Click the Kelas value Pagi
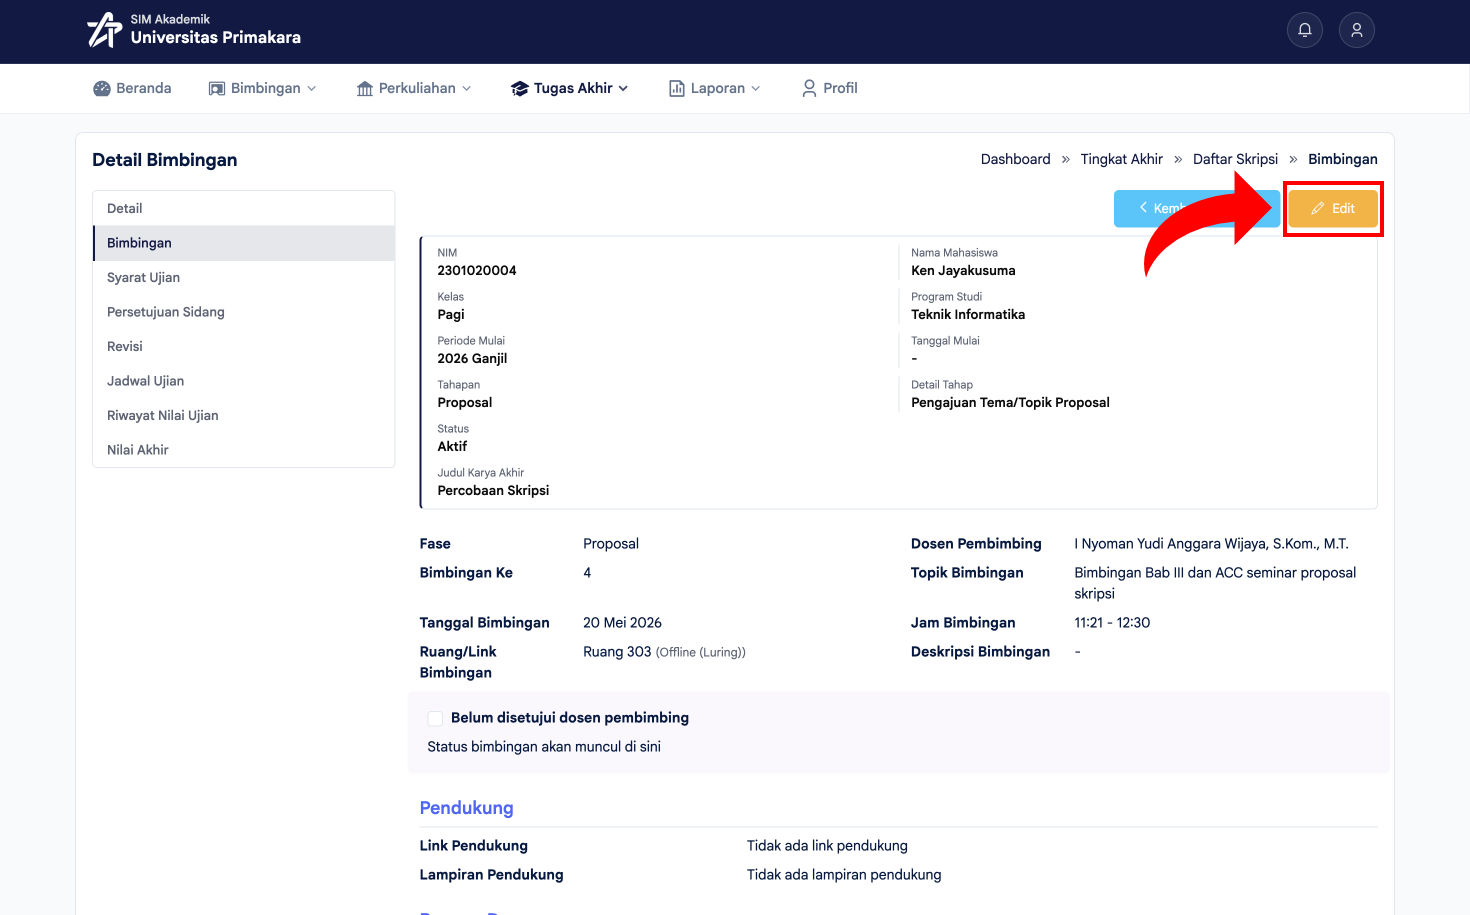The width and height of the screenshot is (1470, 915). tap(451, 314)
